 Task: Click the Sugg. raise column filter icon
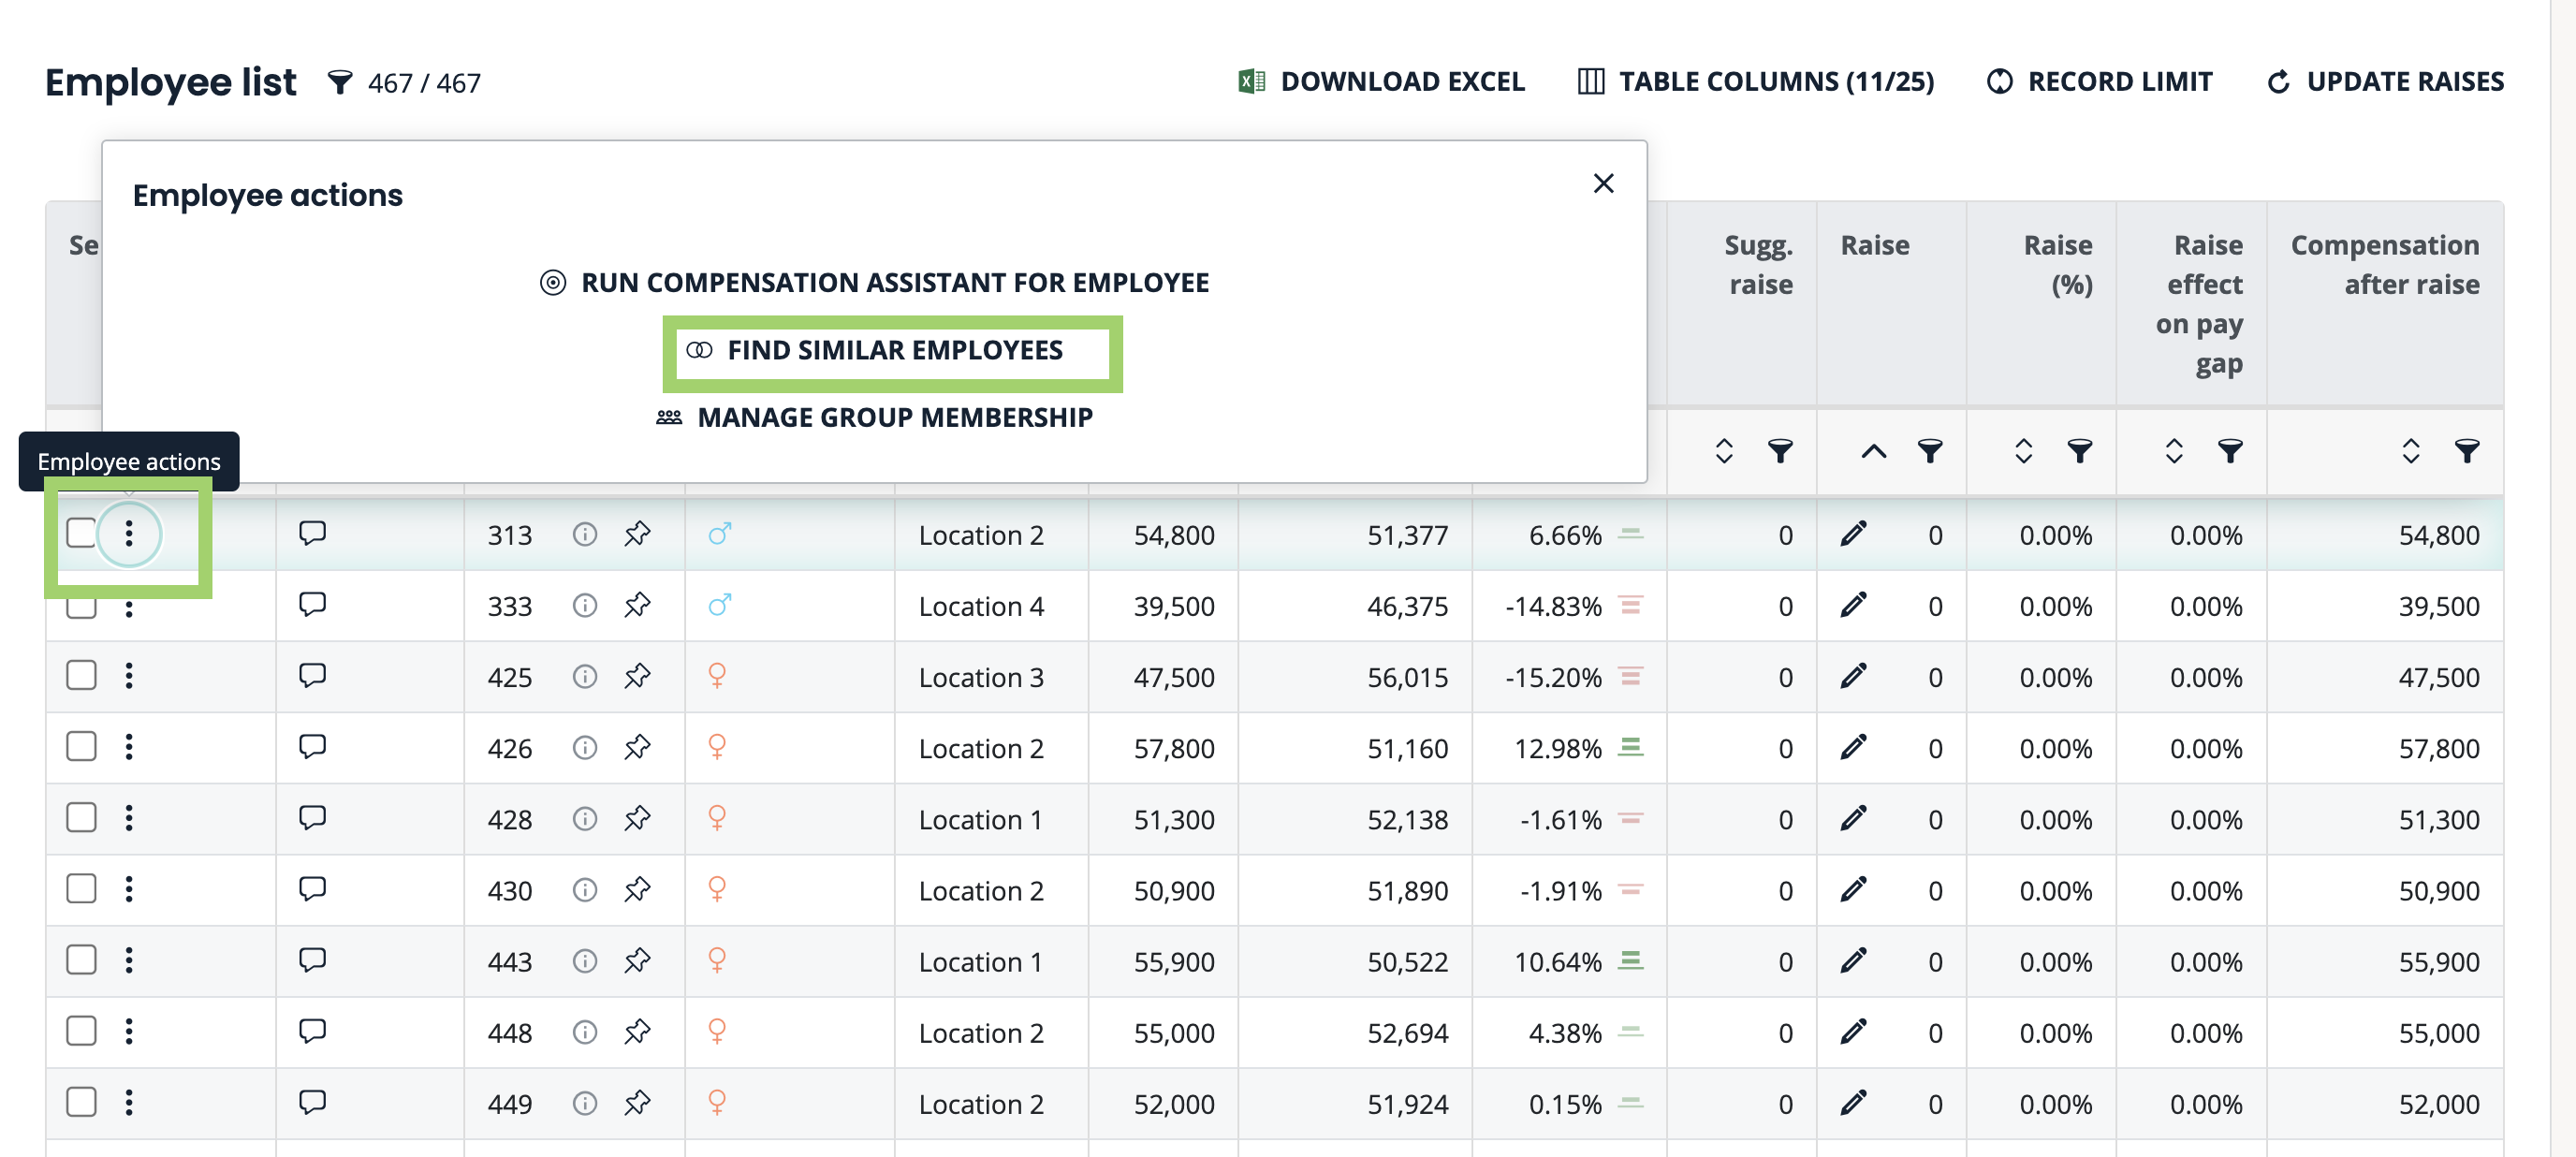[1780, 451]
